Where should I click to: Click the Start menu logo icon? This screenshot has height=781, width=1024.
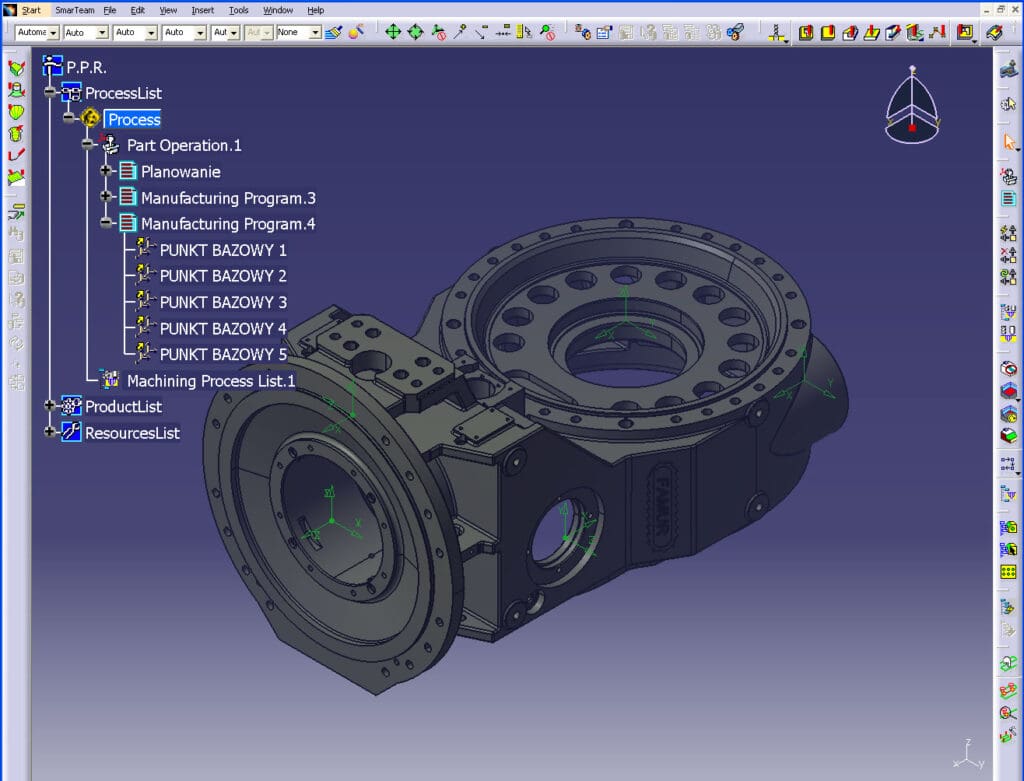10,10
